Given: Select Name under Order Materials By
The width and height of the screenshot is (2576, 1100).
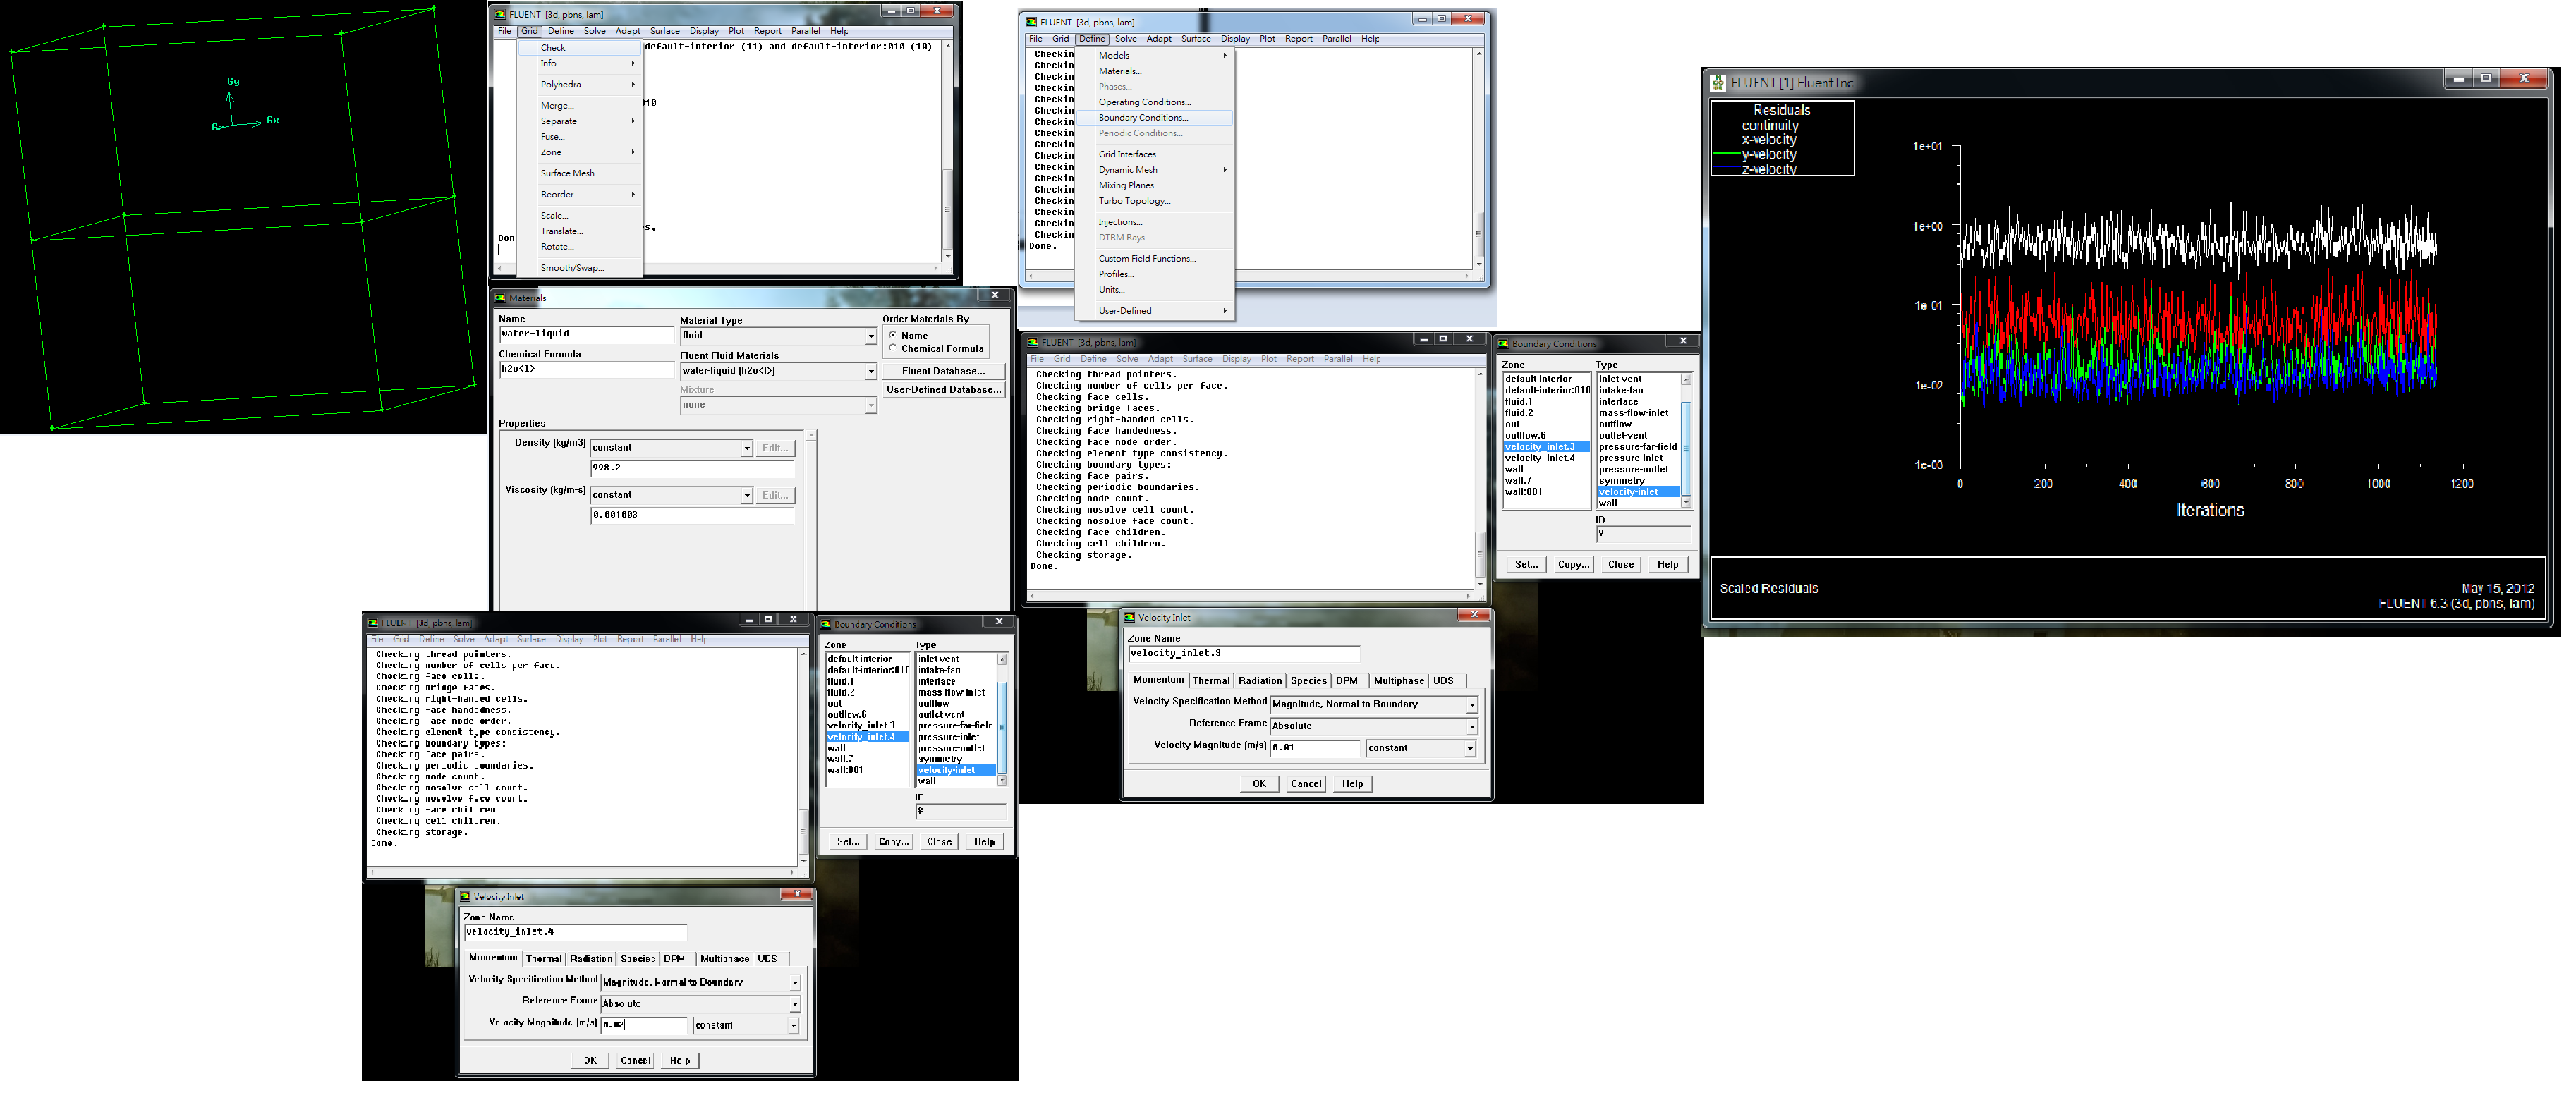Looking at the screenshot, I should click(892, 335).
